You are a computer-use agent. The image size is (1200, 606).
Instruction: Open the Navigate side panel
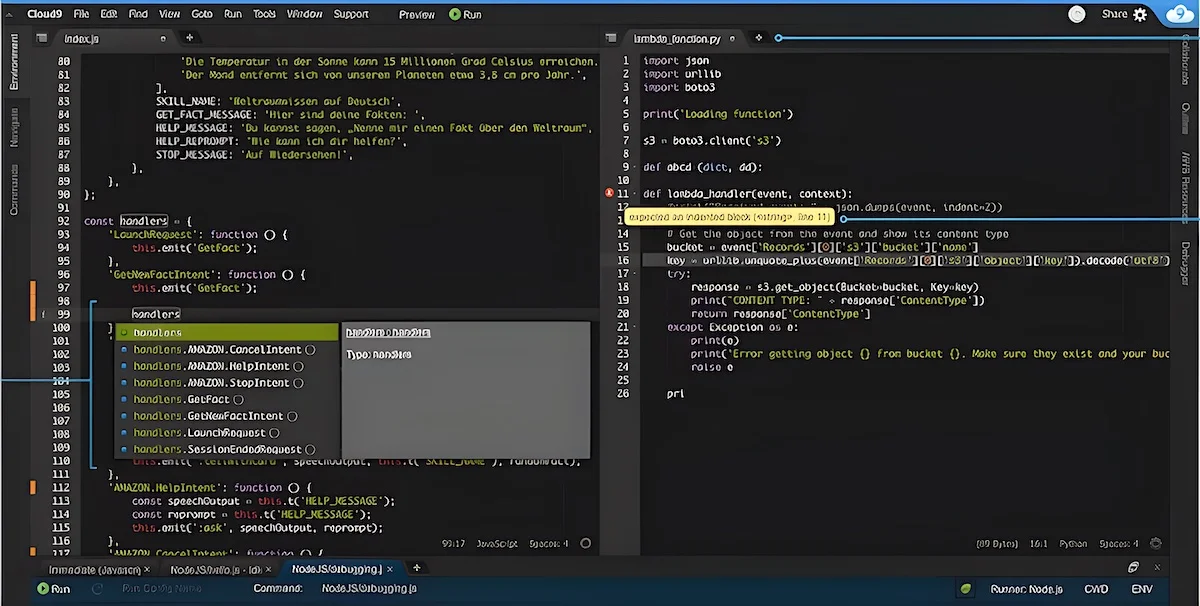[14, 128]
